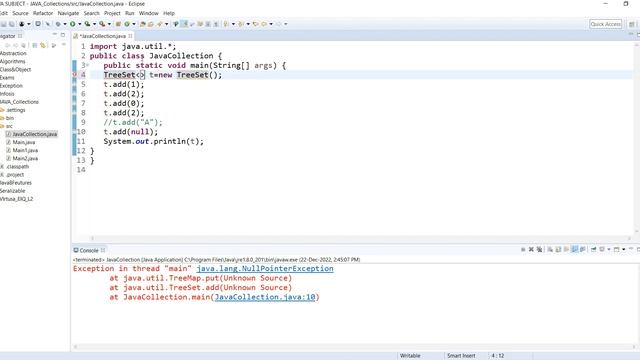This screenshot has width=640, height=360.
Task: Open the Display Selected Console dropdown arrow
Action: coord(609,249)
